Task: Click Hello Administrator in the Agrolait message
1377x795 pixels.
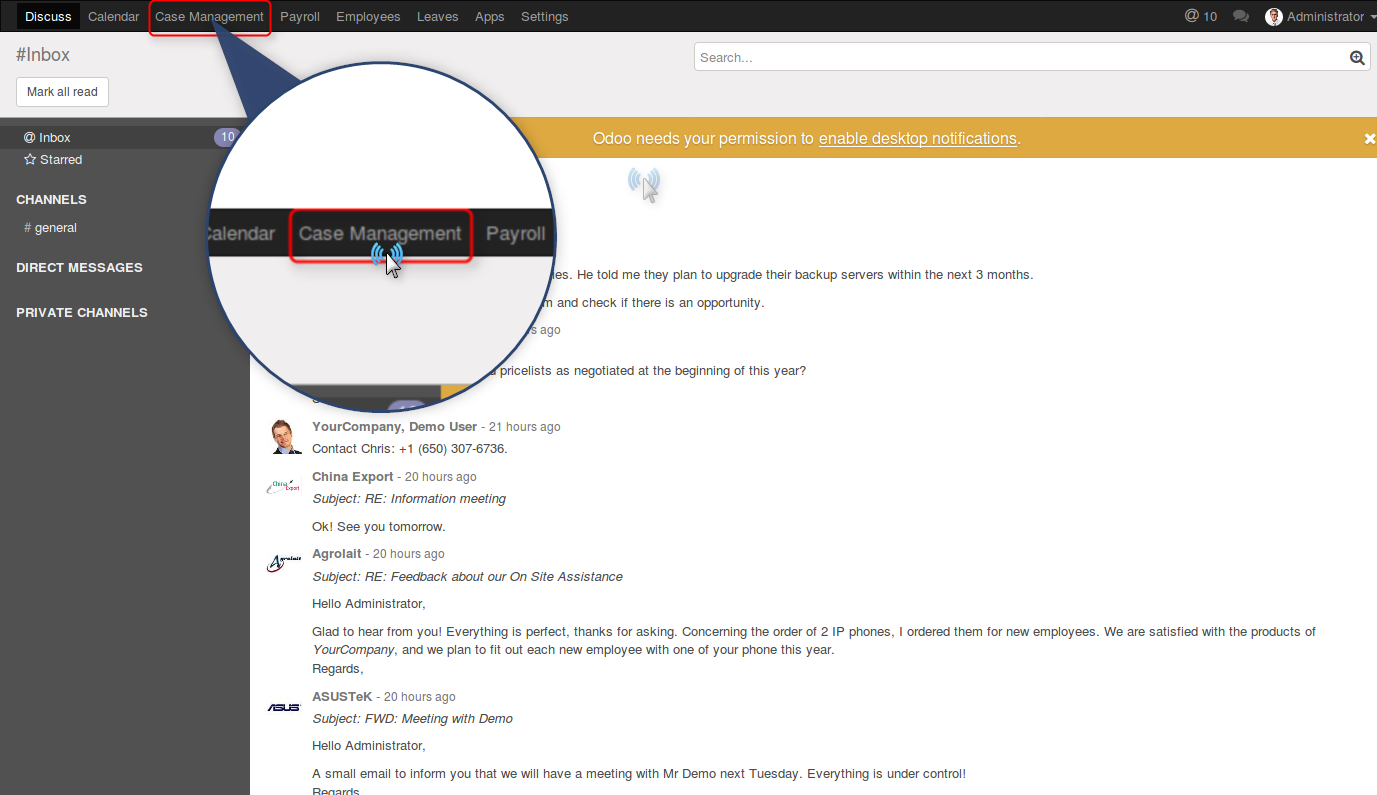Action: [x=369, y=604]
